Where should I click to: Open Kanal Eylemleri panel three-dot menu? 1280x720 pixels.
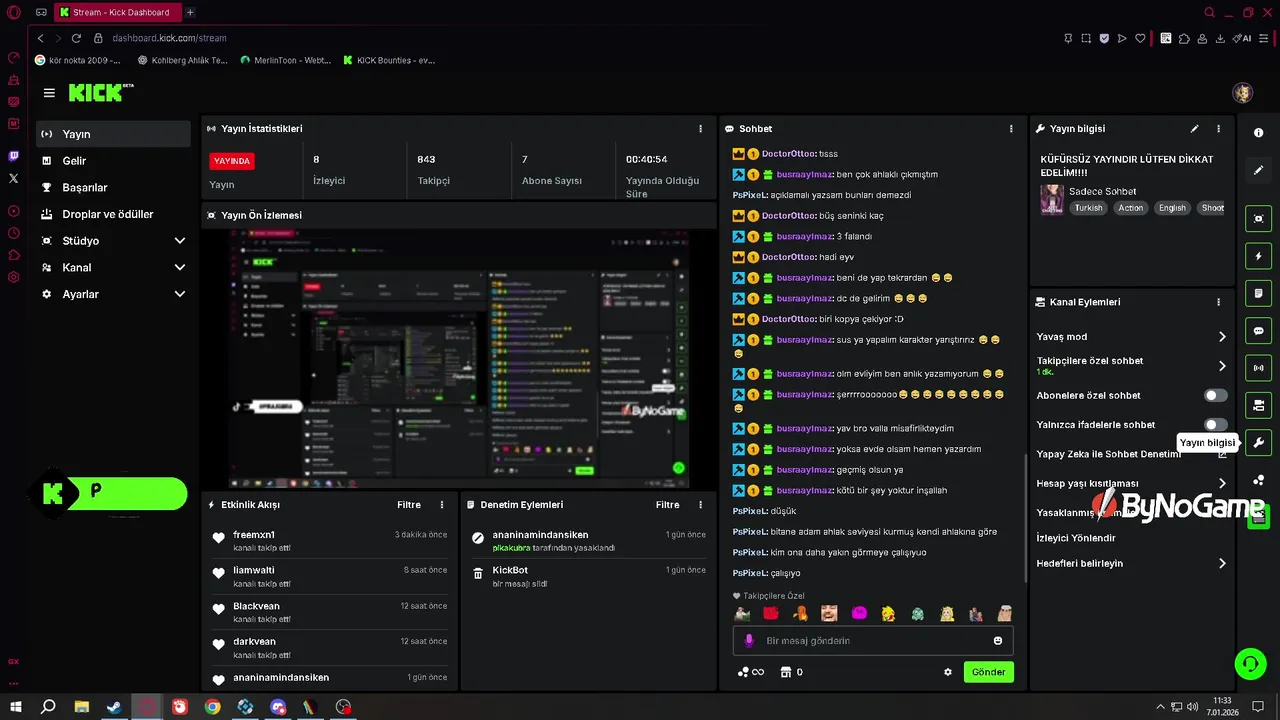click(x=1218, y=302)
